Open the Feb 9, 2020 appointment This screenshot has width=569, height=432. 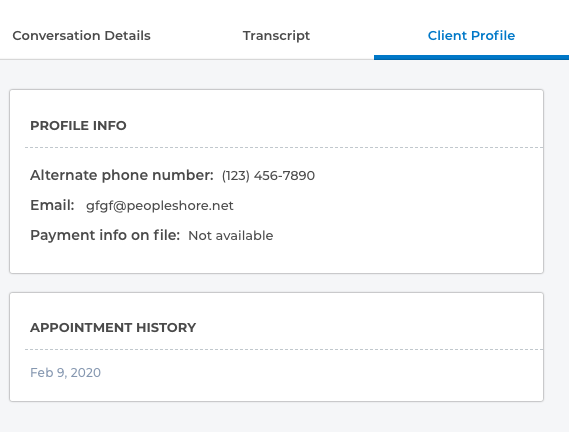tap(65, 372)
